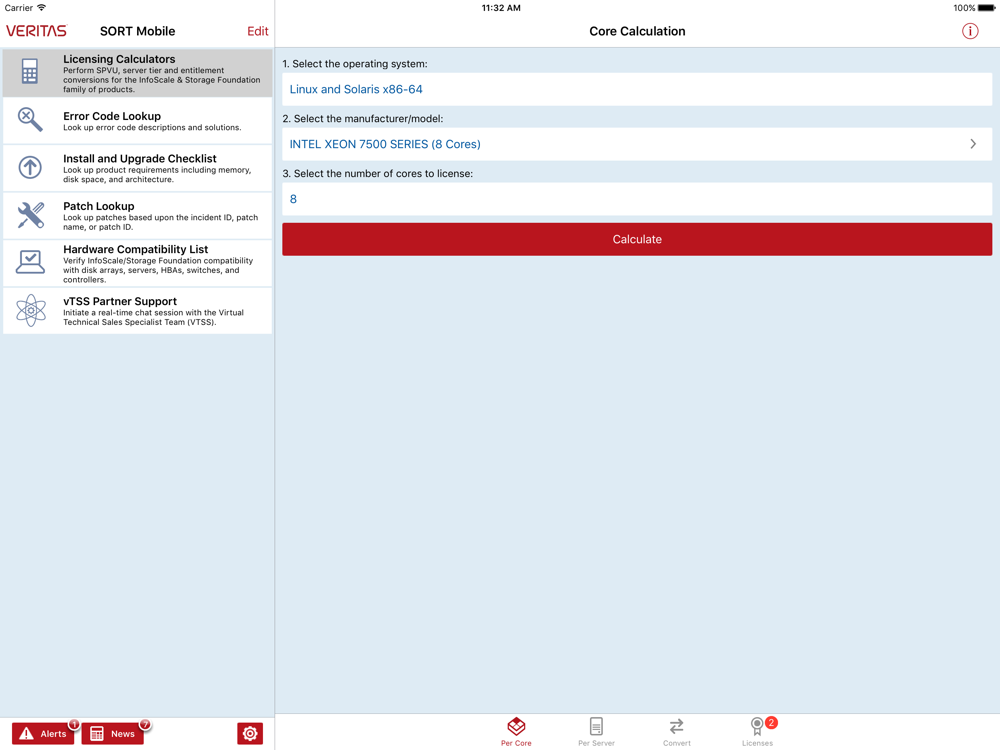
Task: Tap the Licenses badge showing 2
Action: 771,723
